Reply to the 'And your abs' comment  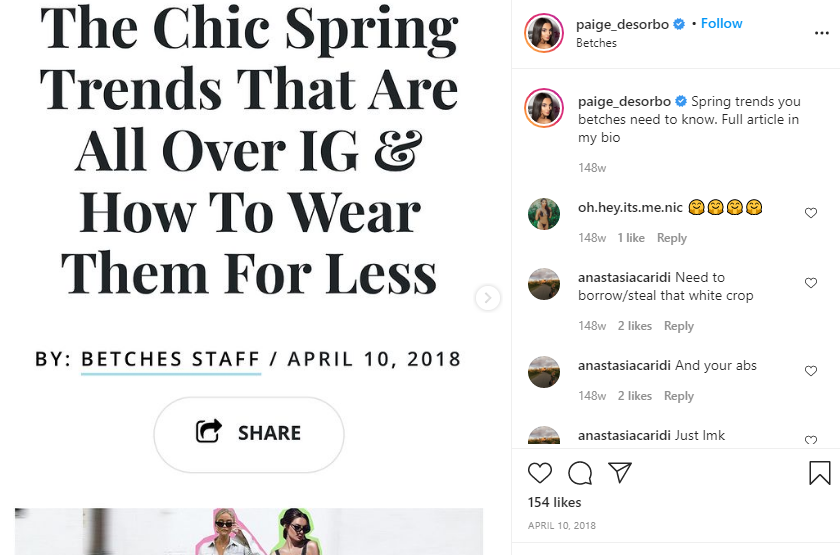[678, 396]
